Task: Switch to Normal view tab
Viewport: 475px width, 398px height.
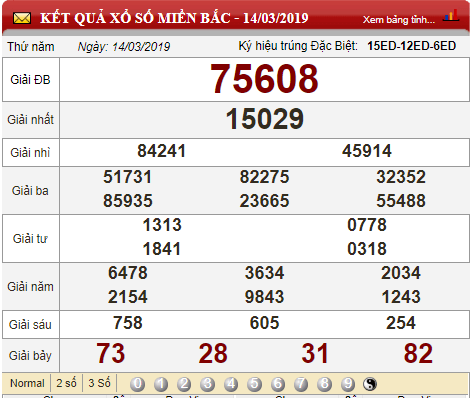Action: pyautogui.click(x=27, y=383)
